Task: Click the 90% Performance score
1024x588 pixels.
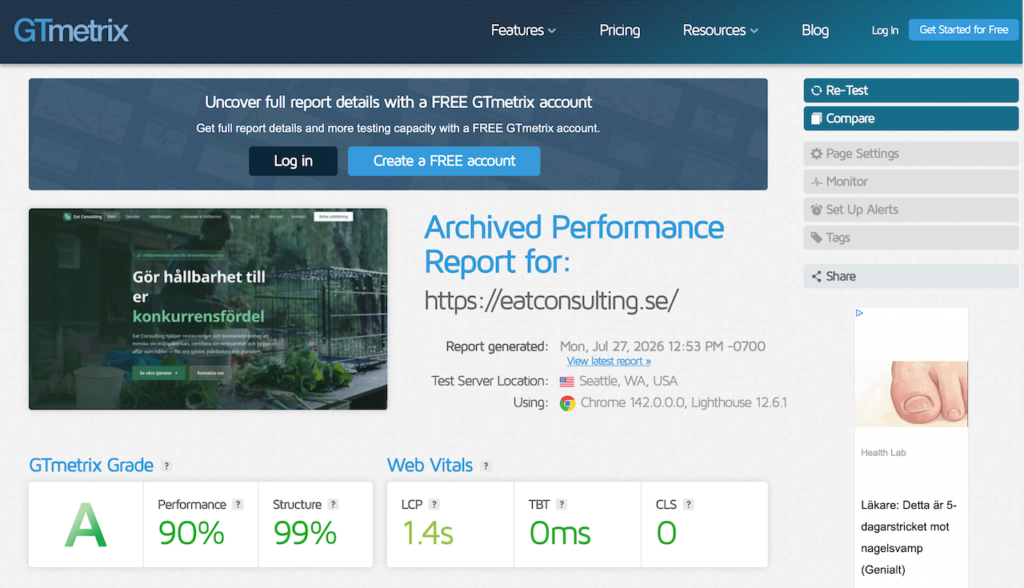Action: [191, 533]
